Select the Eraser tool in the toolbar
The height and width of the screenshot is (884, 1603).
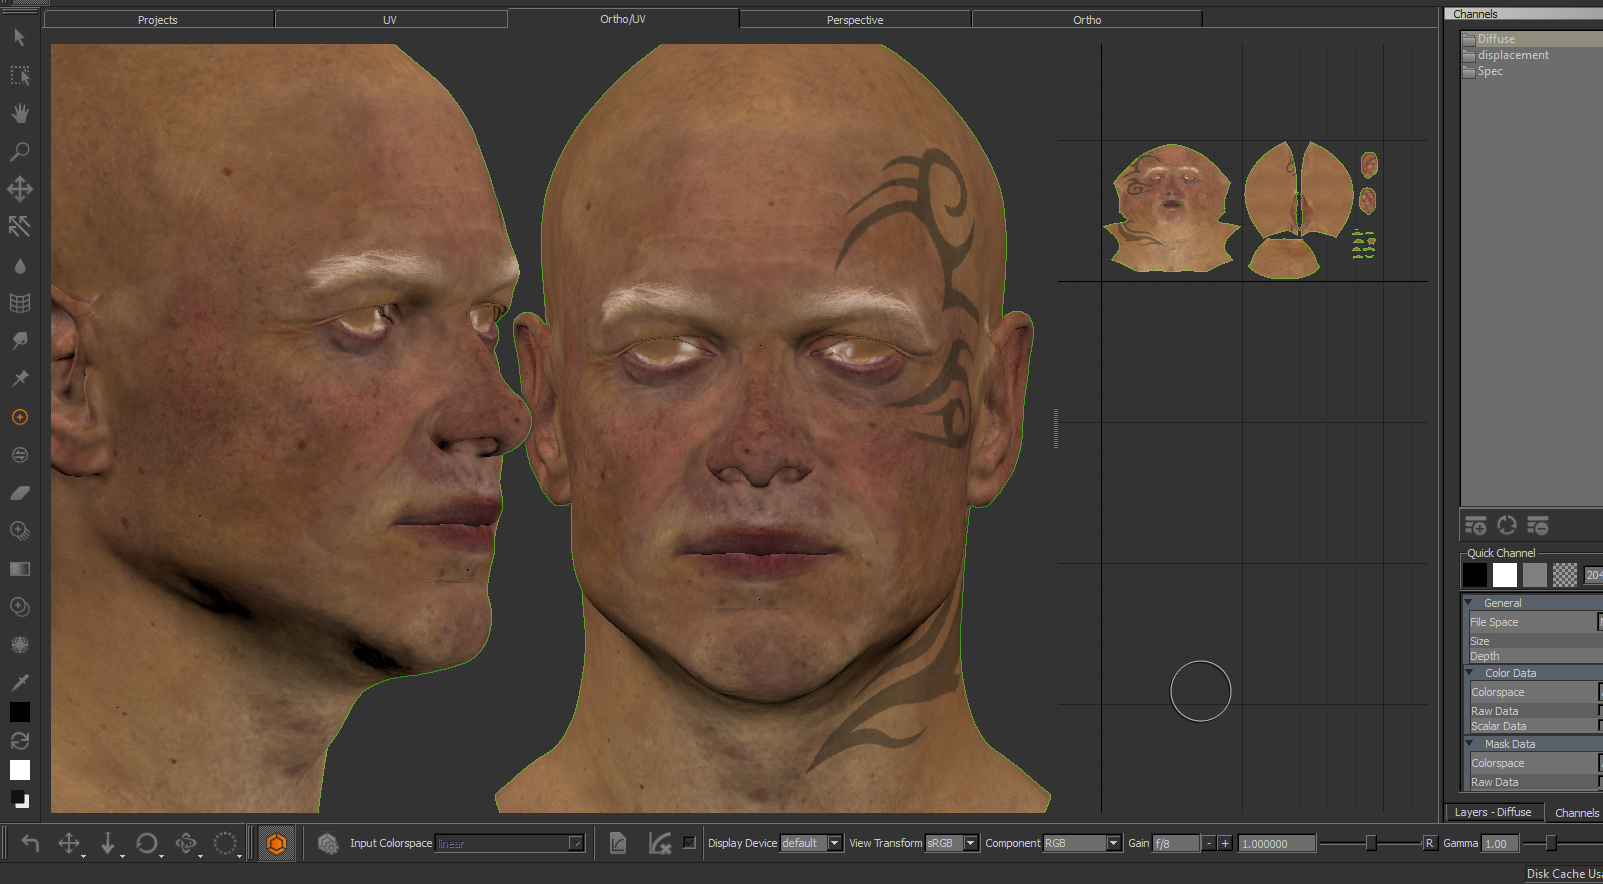[19, 493]
